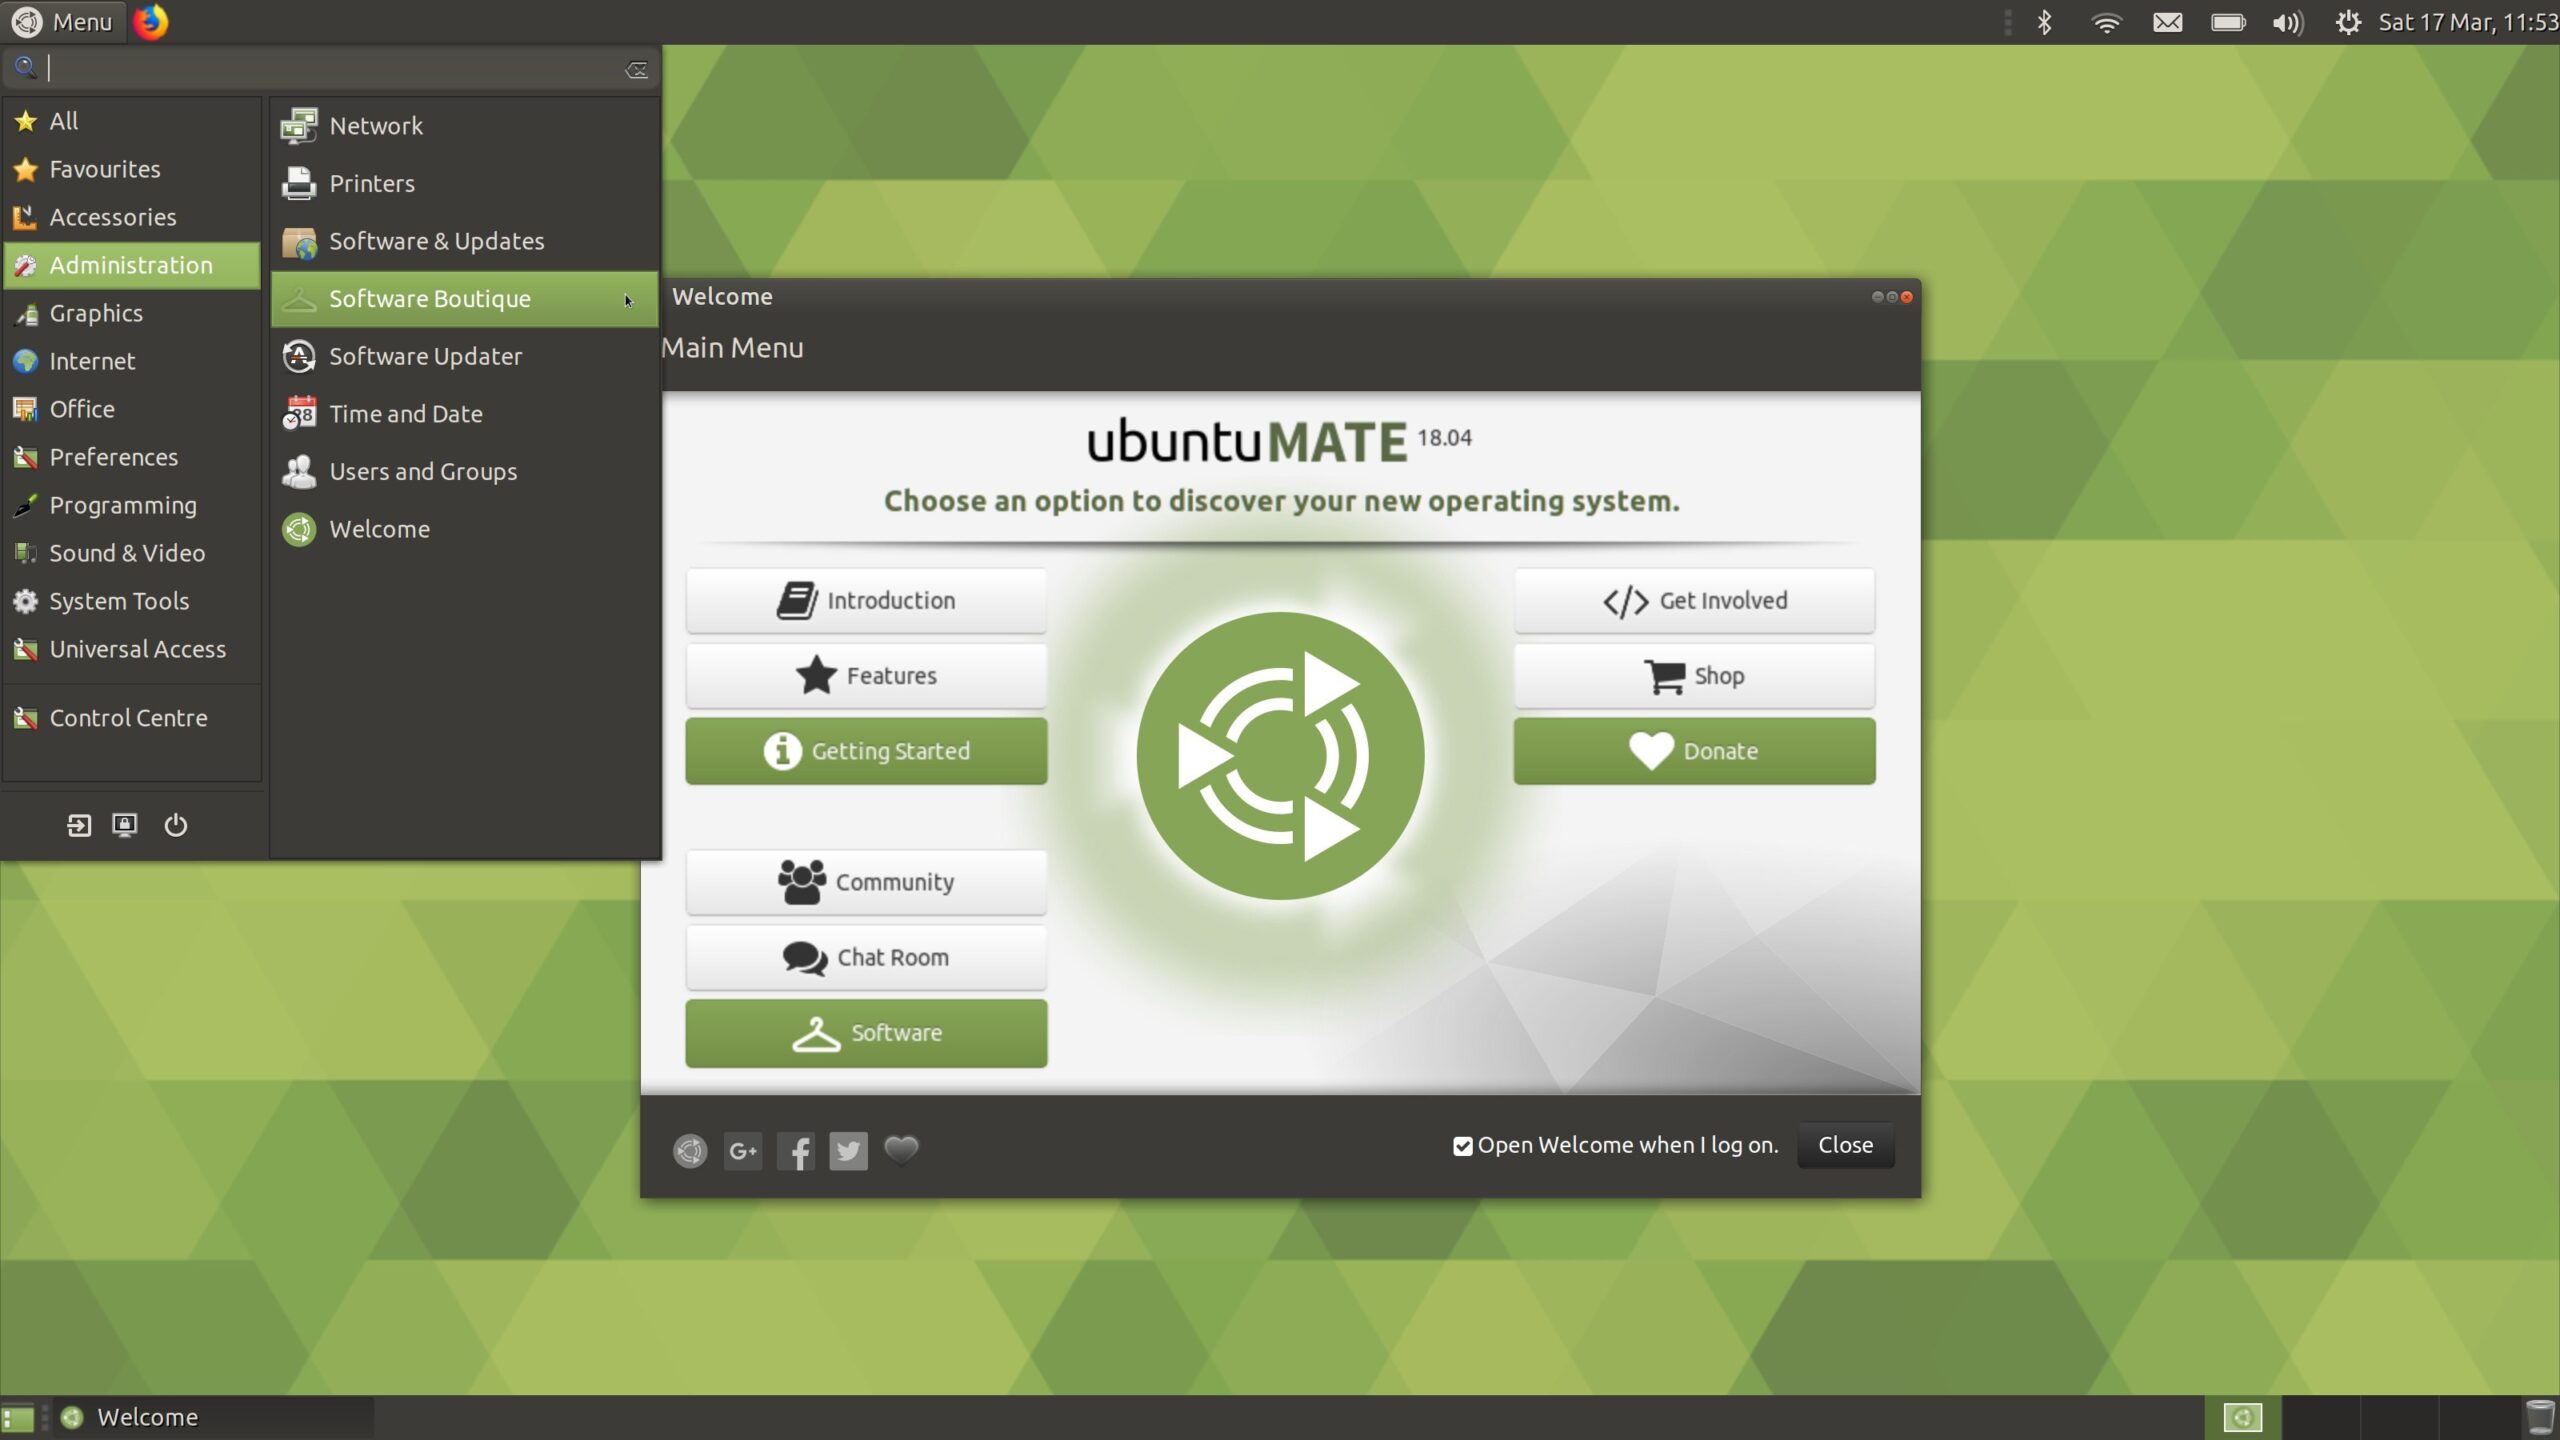The image size is (2560, 1440).
Task: Click the Getting Started button
Action: tap(865, 751)
